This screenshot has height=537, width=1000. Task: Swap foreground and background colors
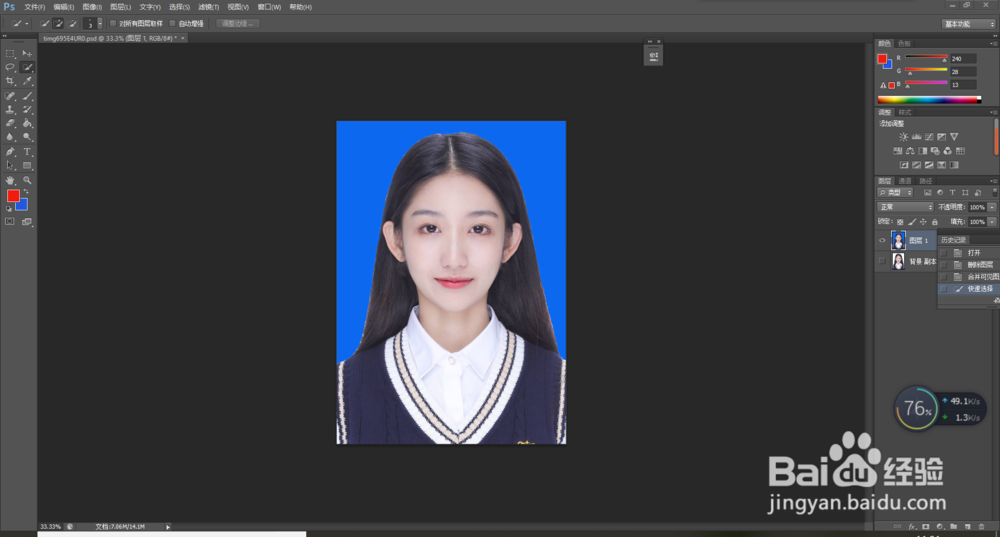tap(26, 192)
